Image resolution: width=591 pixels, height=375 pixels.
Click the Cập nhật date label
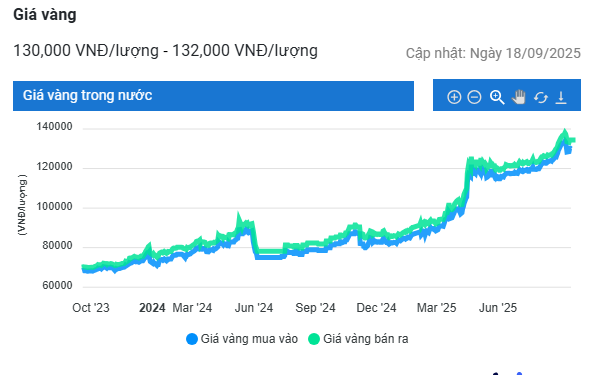tap(493, 53)
